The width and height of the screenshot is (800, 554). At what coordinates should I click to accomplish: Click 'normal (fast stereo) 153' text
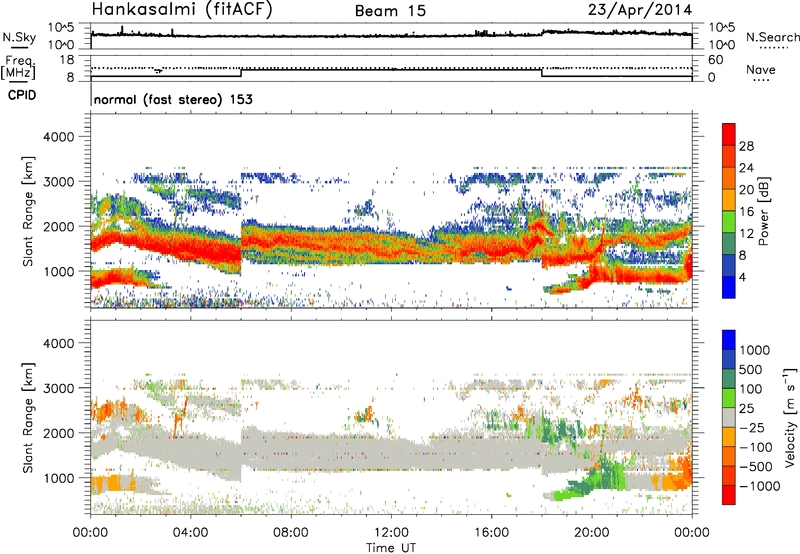(173, 99)
